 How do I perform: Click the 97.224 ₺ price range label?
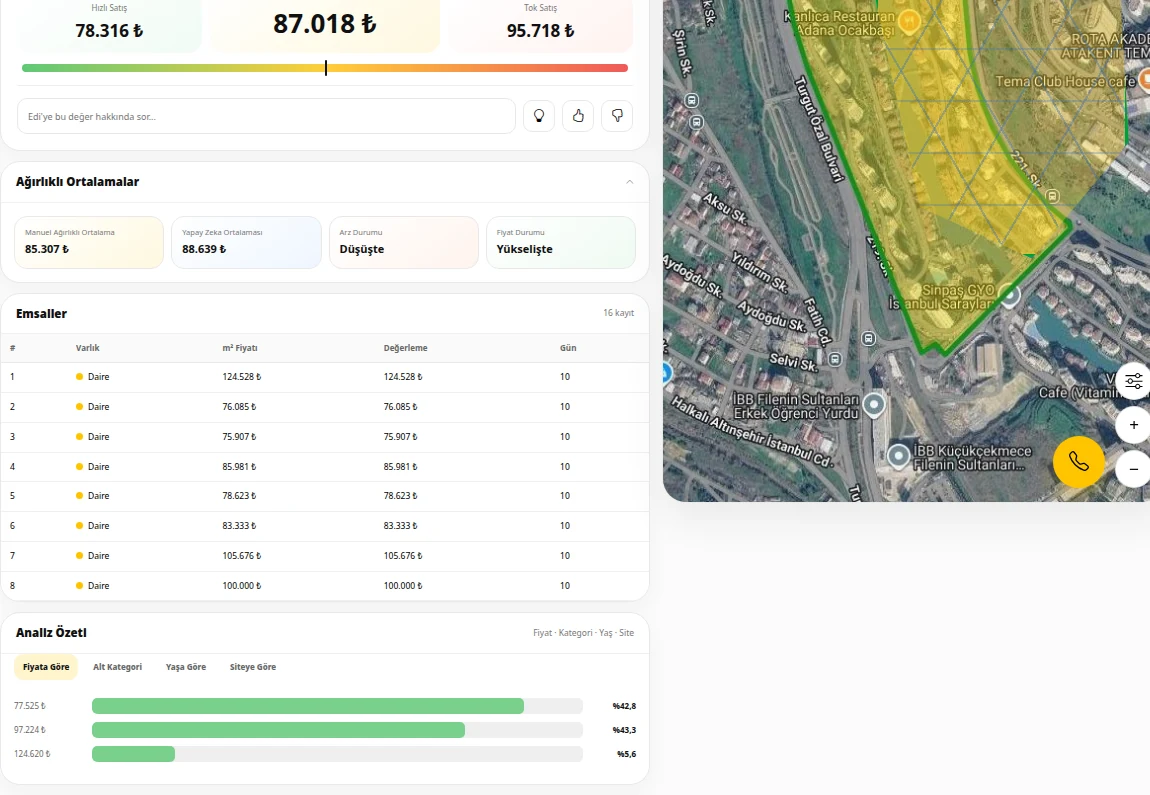29,730
